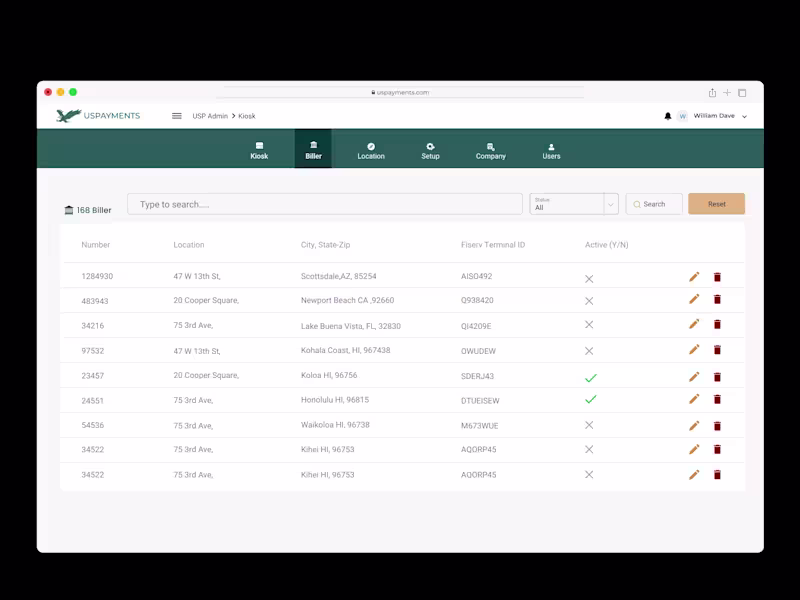This screenshot has height=600, width=800.
Task: Expand the William Dave user menu chevron
Action: [744, 117]
